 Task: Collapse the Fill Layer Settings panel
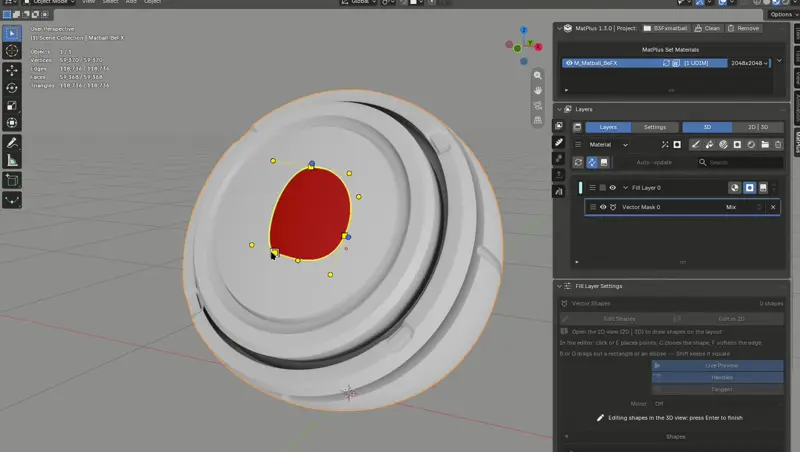pos(560,286)
